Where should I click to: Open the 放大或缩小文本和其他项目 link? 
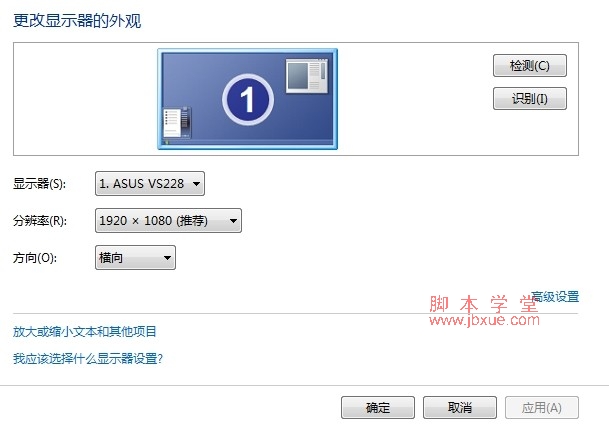(85, 331)
